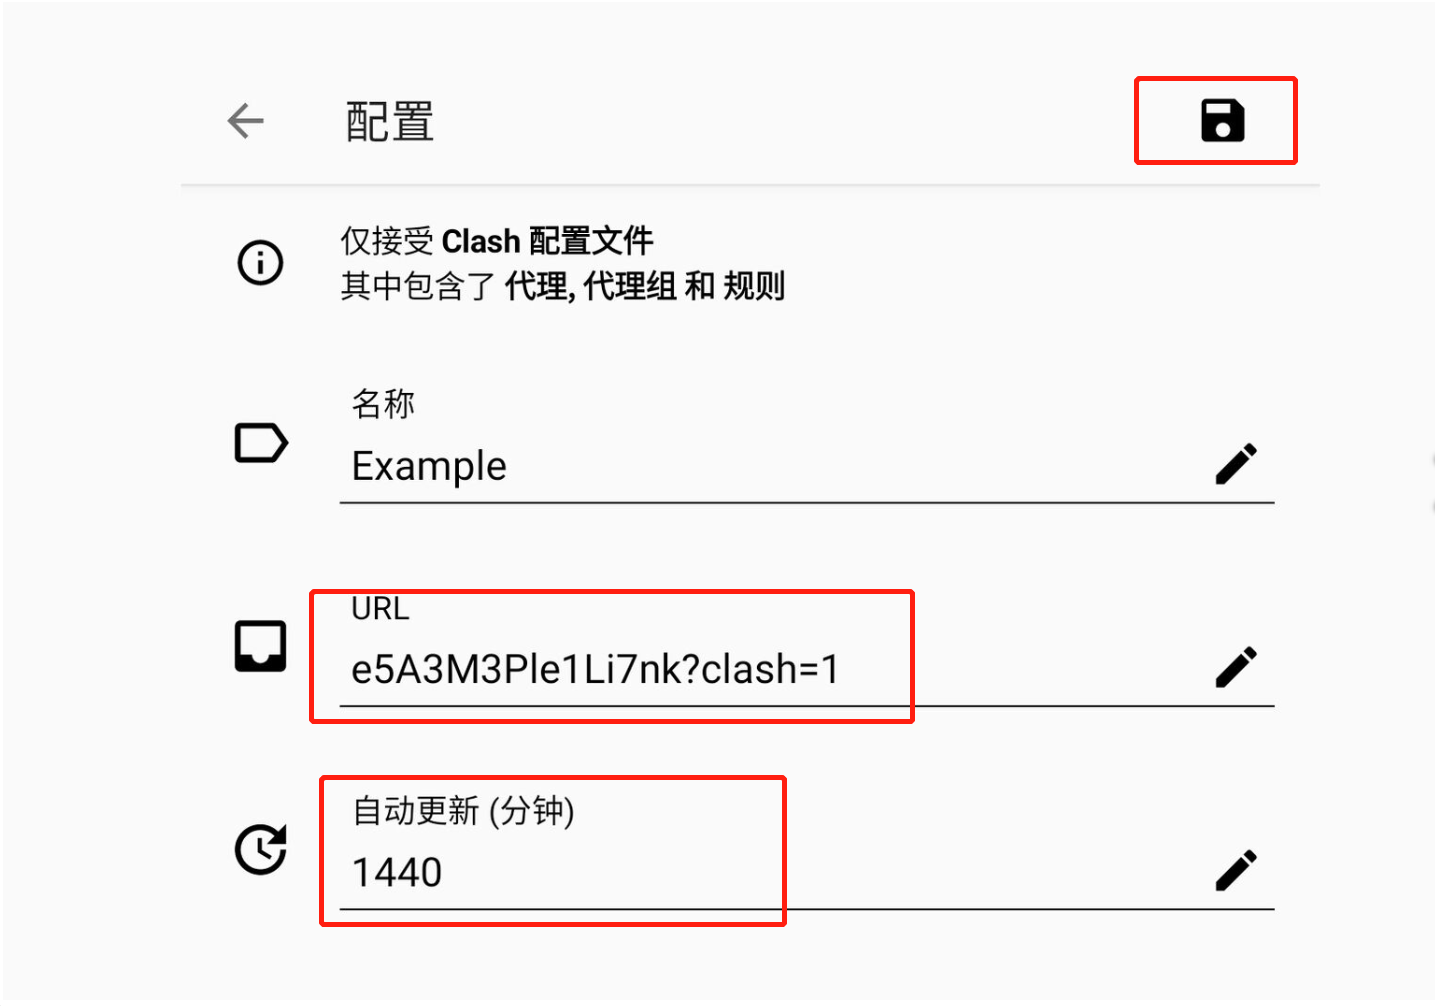This screenshot has width=1435, height=1006.
Task: Click the 自动更新 (分钟) label
Action: pos(463,810)
